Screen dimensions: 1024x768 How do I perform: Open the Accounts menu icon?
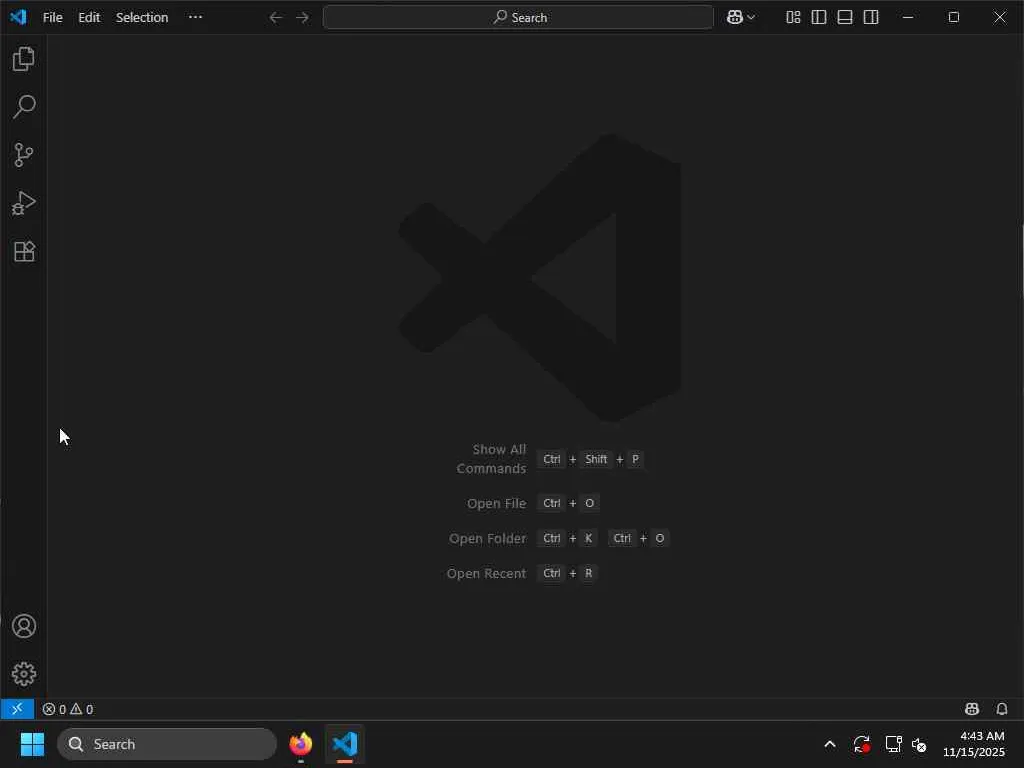[24, 626]
